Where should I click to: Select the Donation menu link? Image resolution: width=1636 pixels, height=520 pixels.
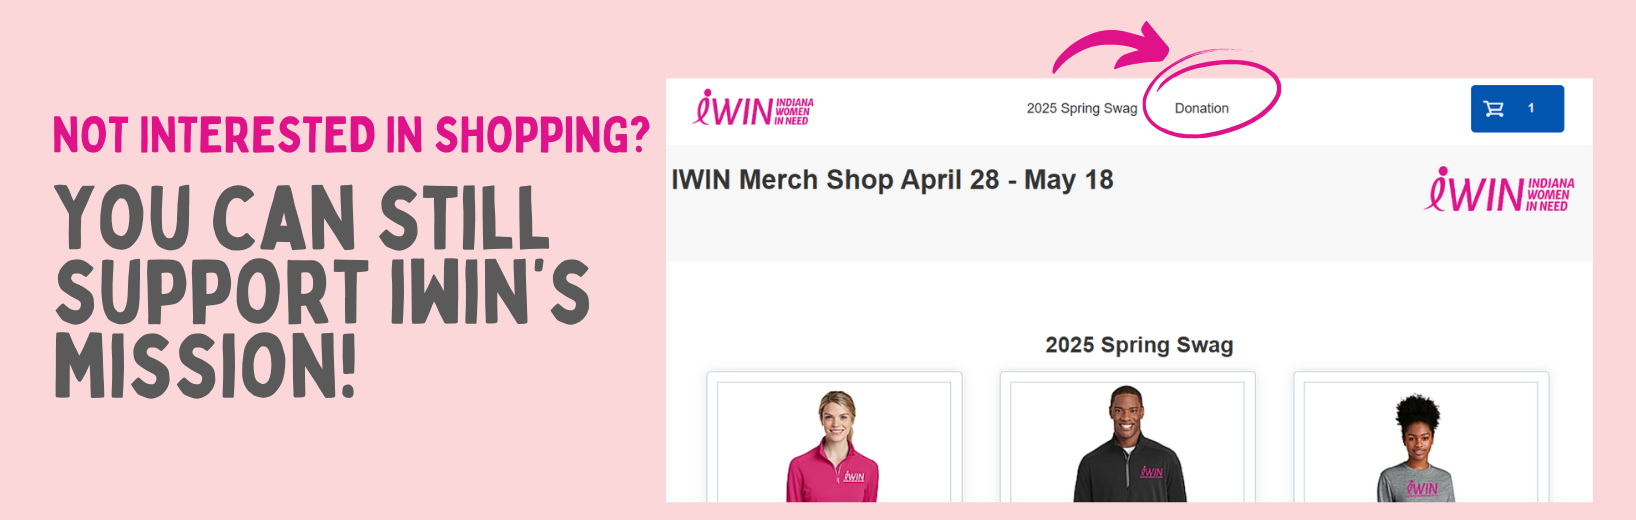point(1202,108)
